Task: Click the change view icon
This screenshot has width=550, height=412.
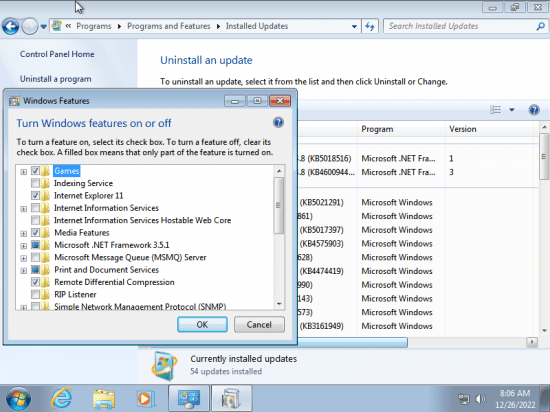Action: point(495,110)
